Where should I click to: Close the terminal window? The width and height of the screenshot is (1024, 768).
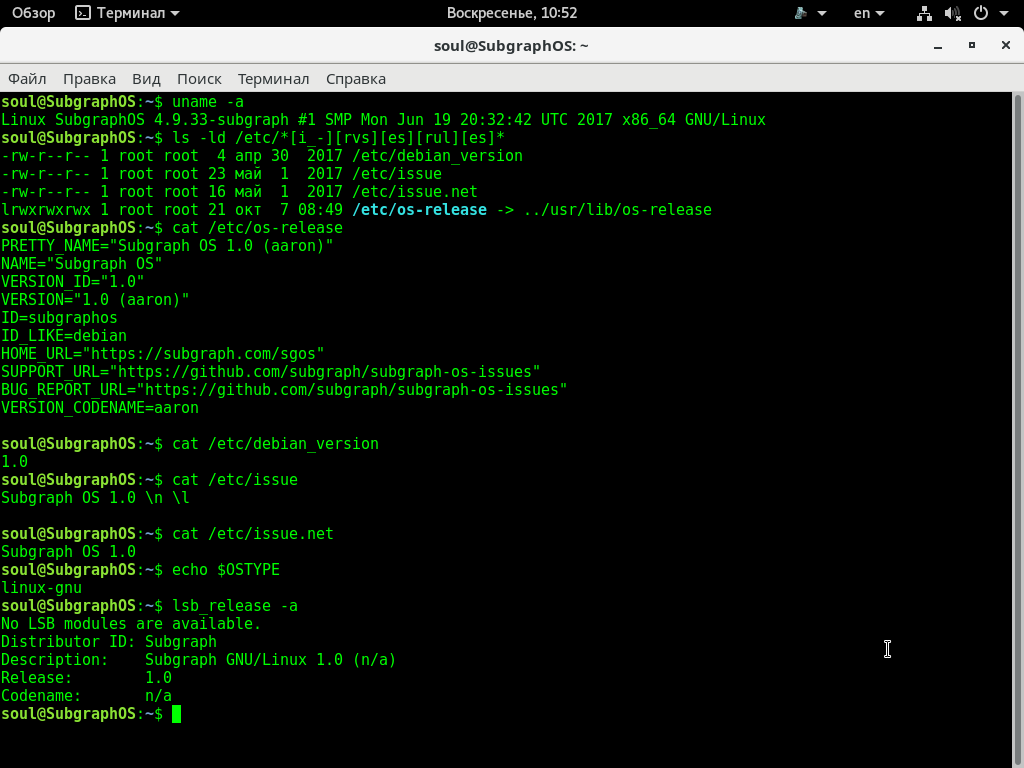1006,45
